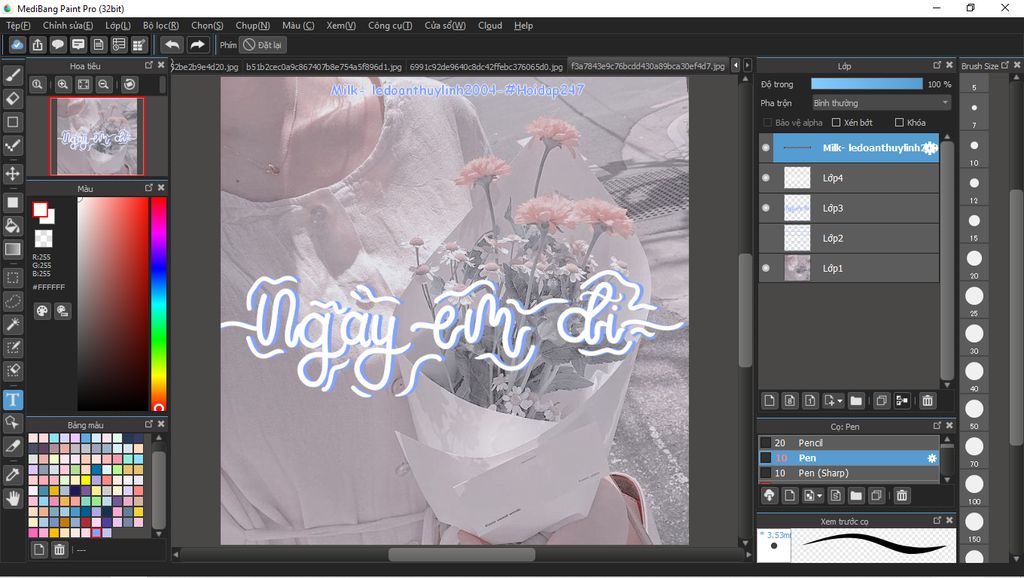Delete layer with trash icon in Lớp panel
The image size is (1024, 578).
coord(927,400)
